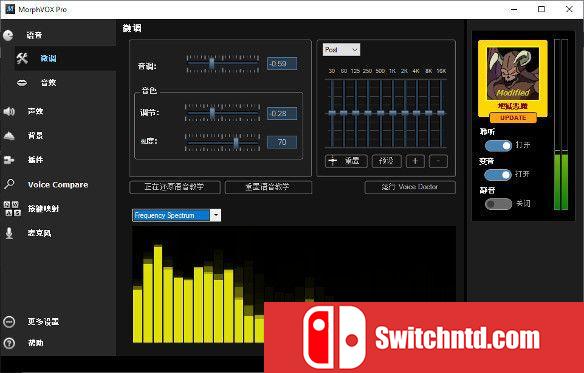Click the orange UPDATE button

[513, 118]
